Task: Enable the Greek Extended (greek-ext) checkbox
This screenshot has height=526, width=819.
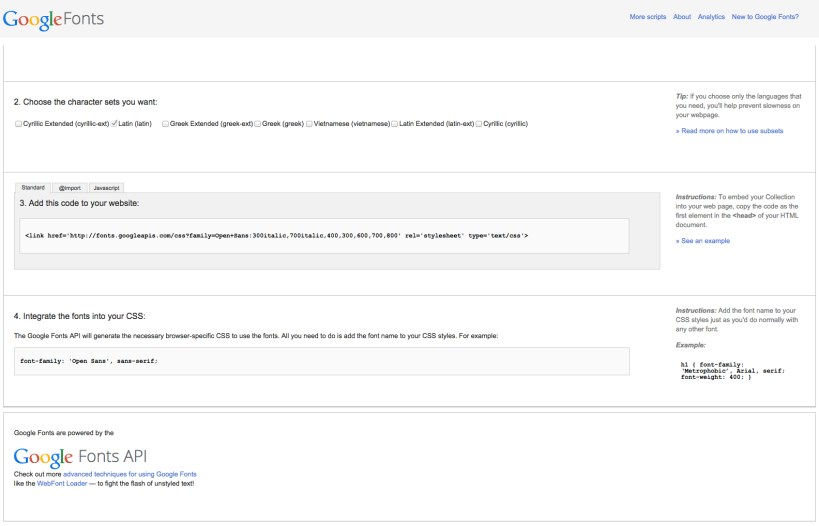Action: 165,124
